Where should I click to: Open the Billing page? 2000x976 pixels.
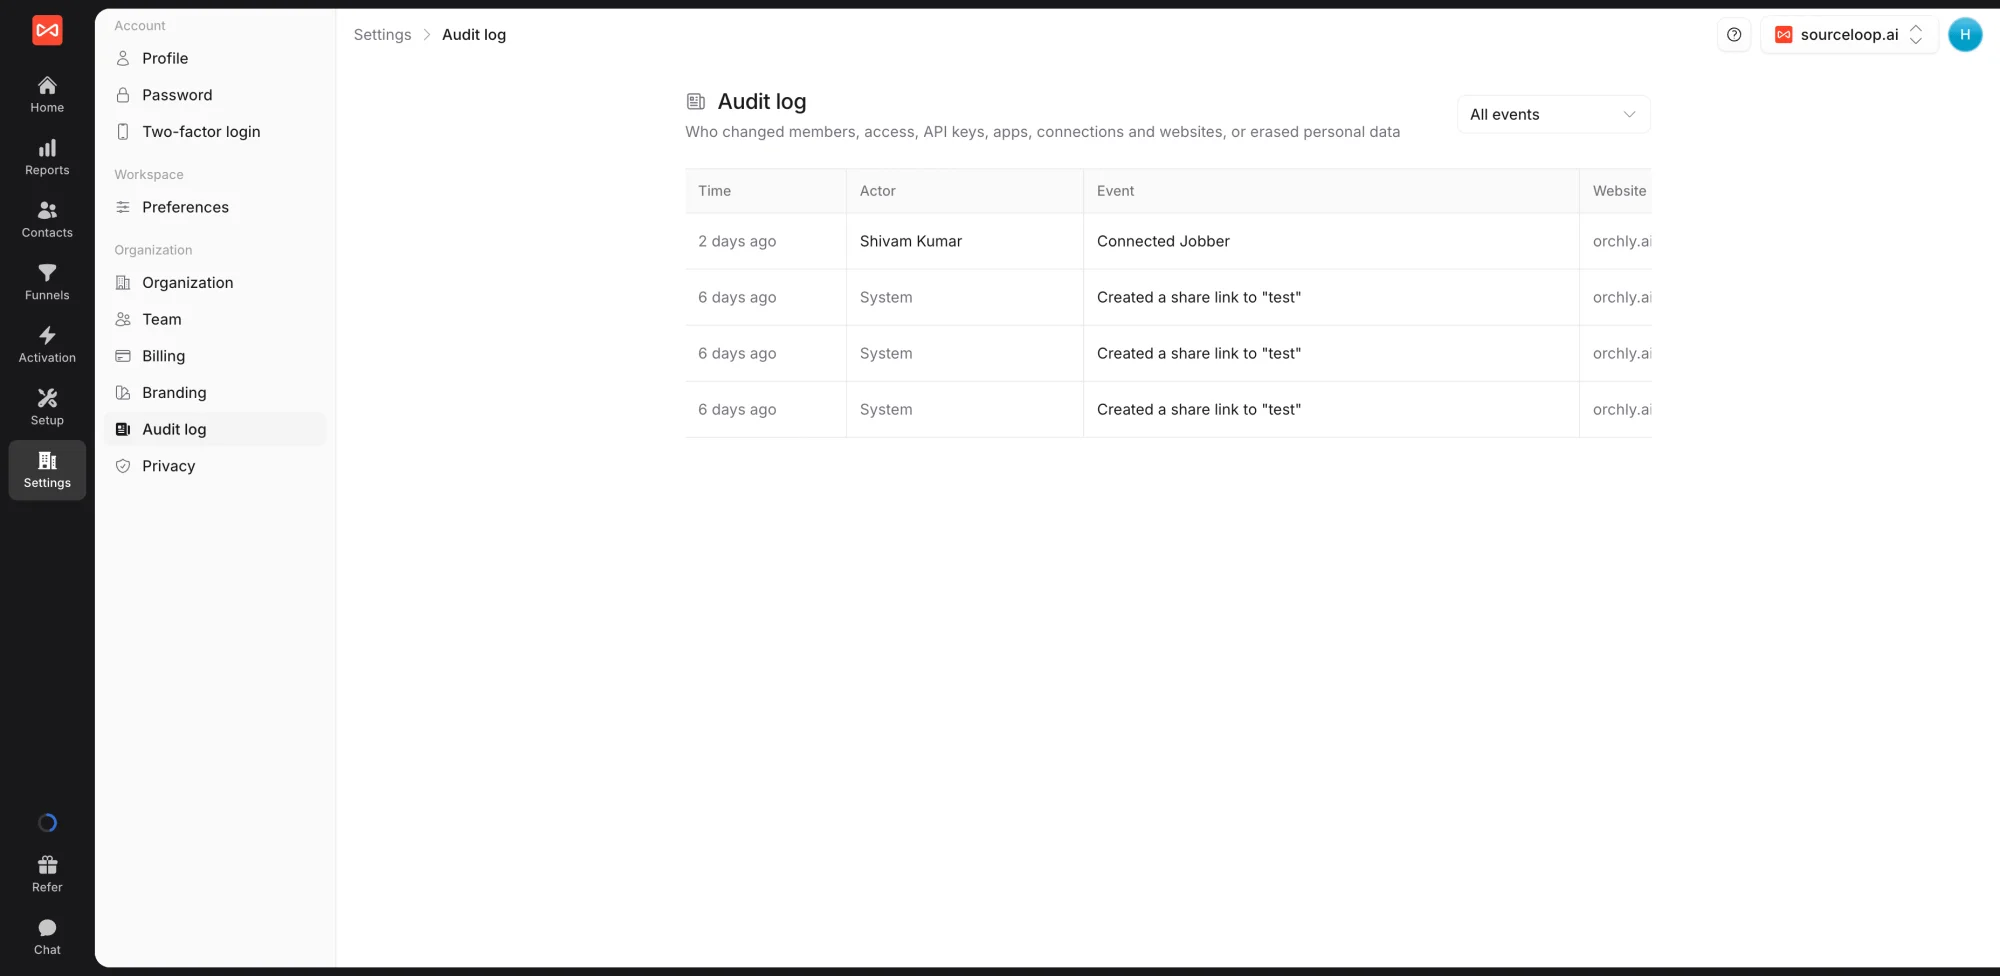pos(215,356)
